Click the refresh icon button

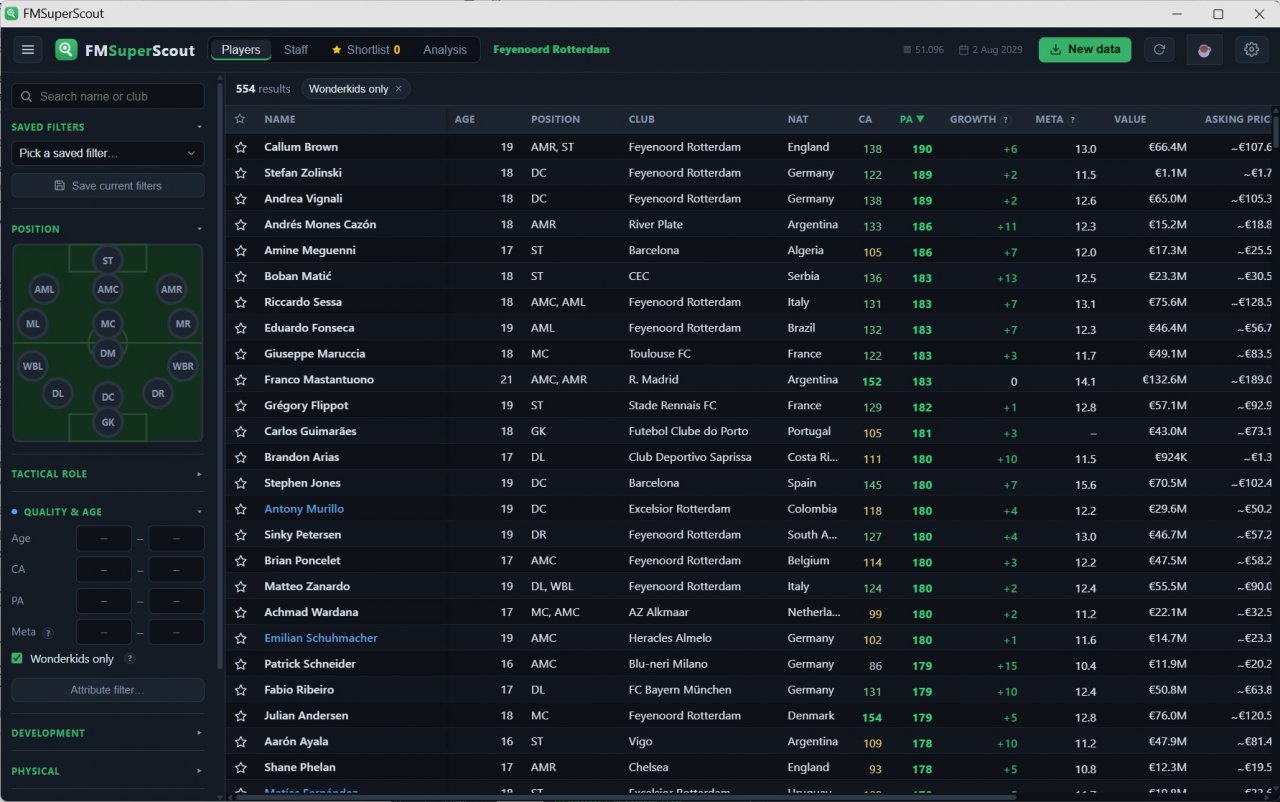click(1159, 50)
